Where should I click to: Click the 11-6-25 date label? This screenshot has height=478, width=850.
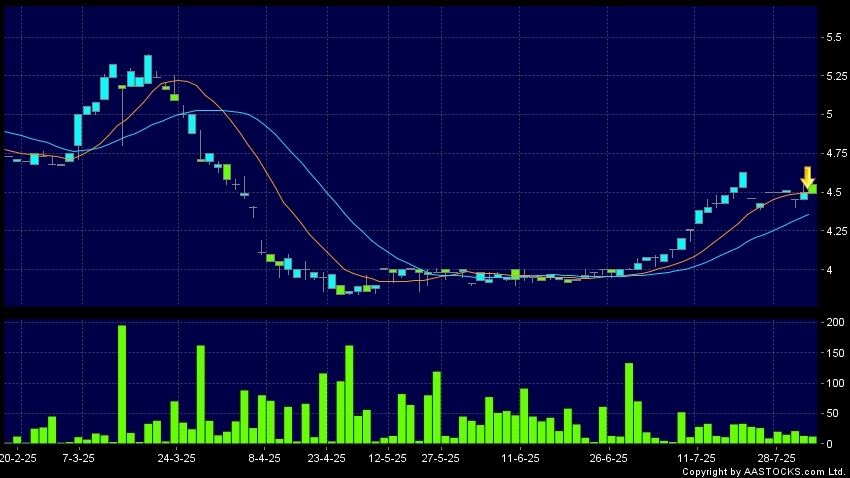(520, 458)
